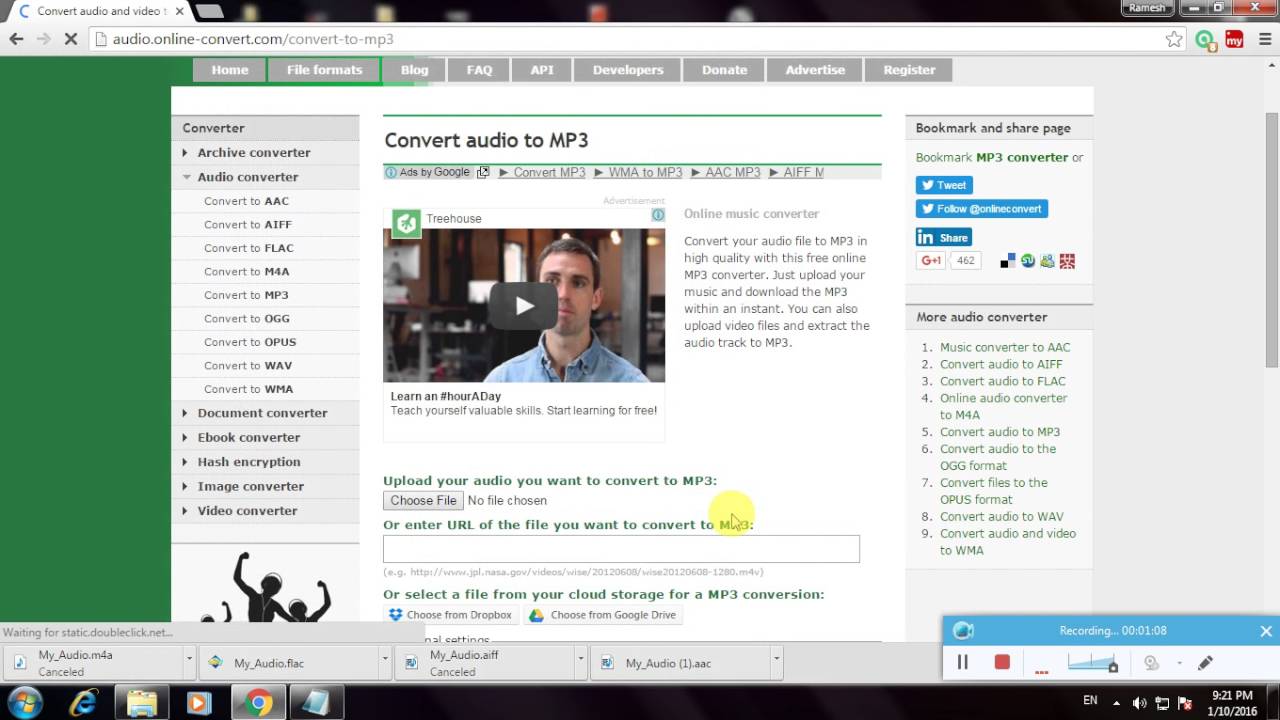This screenshot has height=720, width=1280.
Task: Click the LinkedIn Share button
Action: click(944, 238)
